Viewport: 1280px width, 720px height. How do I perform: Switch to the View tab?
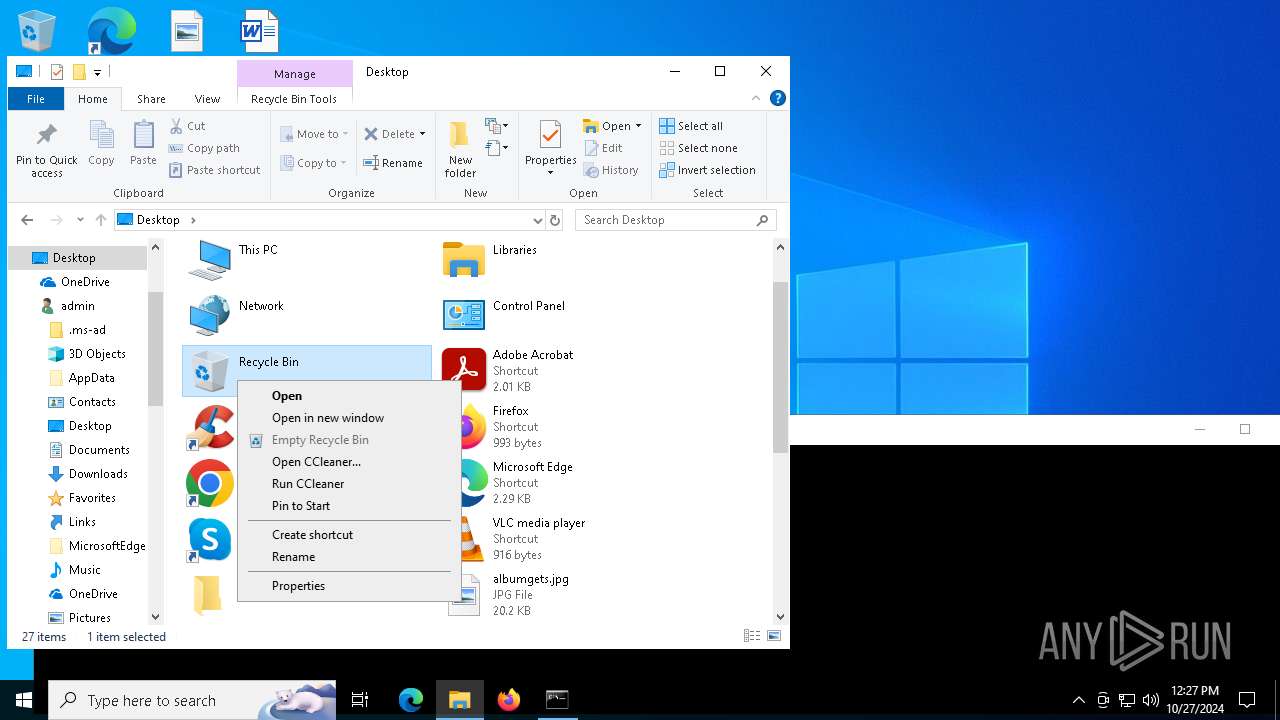pos(207,99)
